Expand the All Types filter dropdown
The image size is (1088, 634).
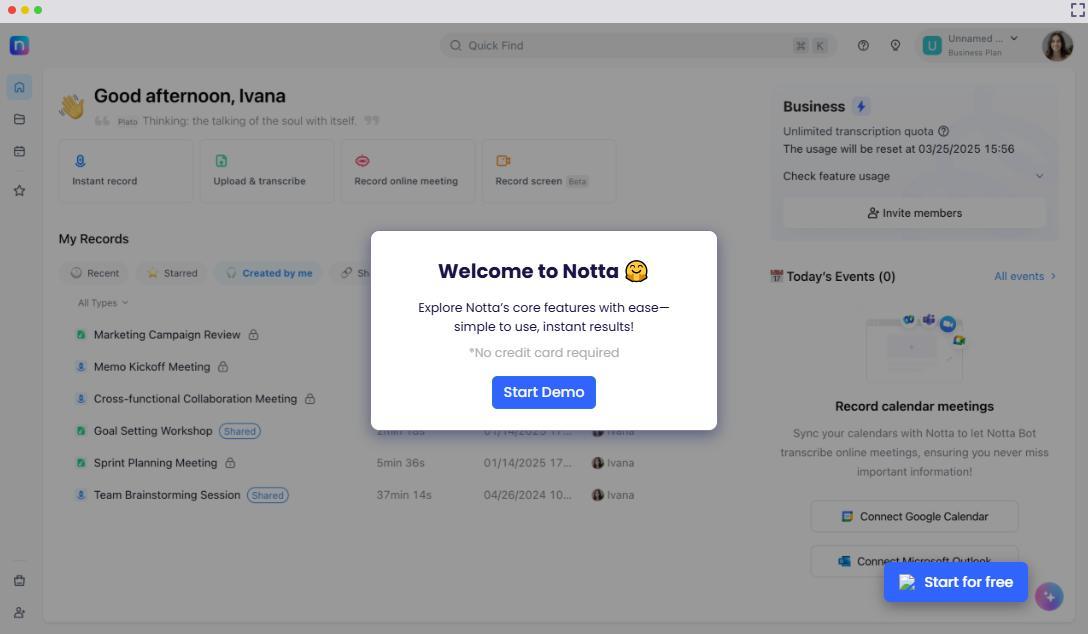coord(103,303)
